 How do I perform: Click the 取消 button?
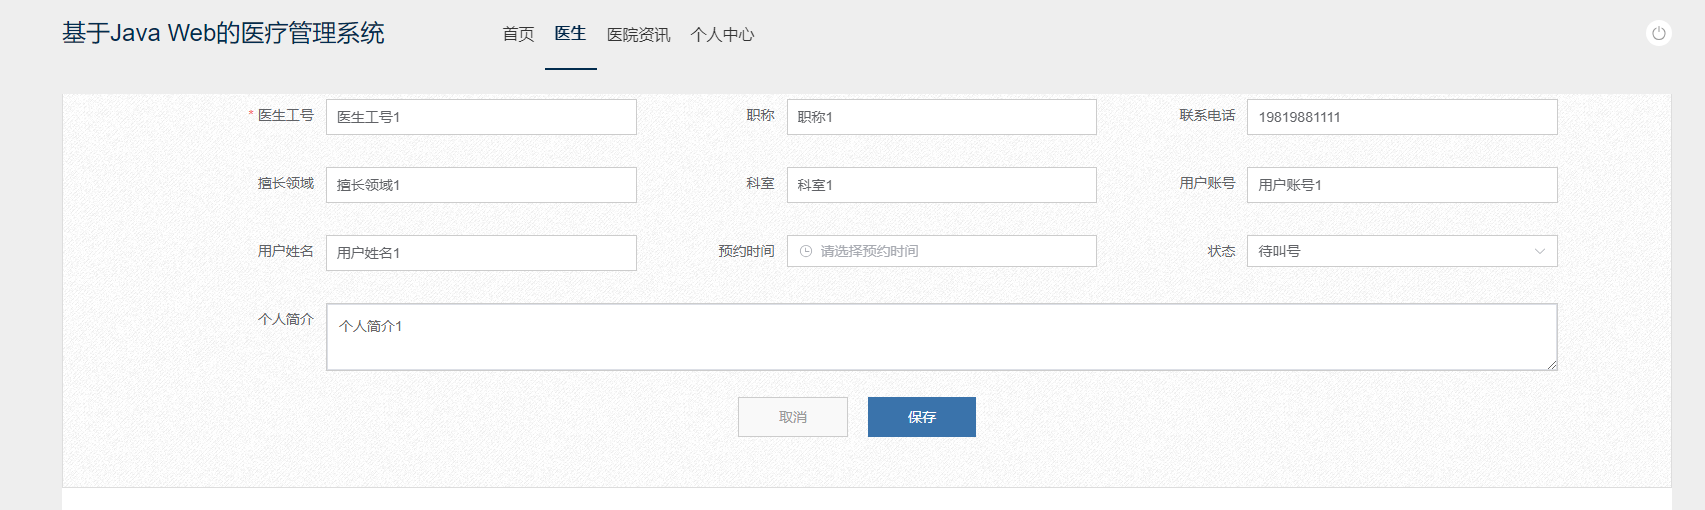click(792, 417)
